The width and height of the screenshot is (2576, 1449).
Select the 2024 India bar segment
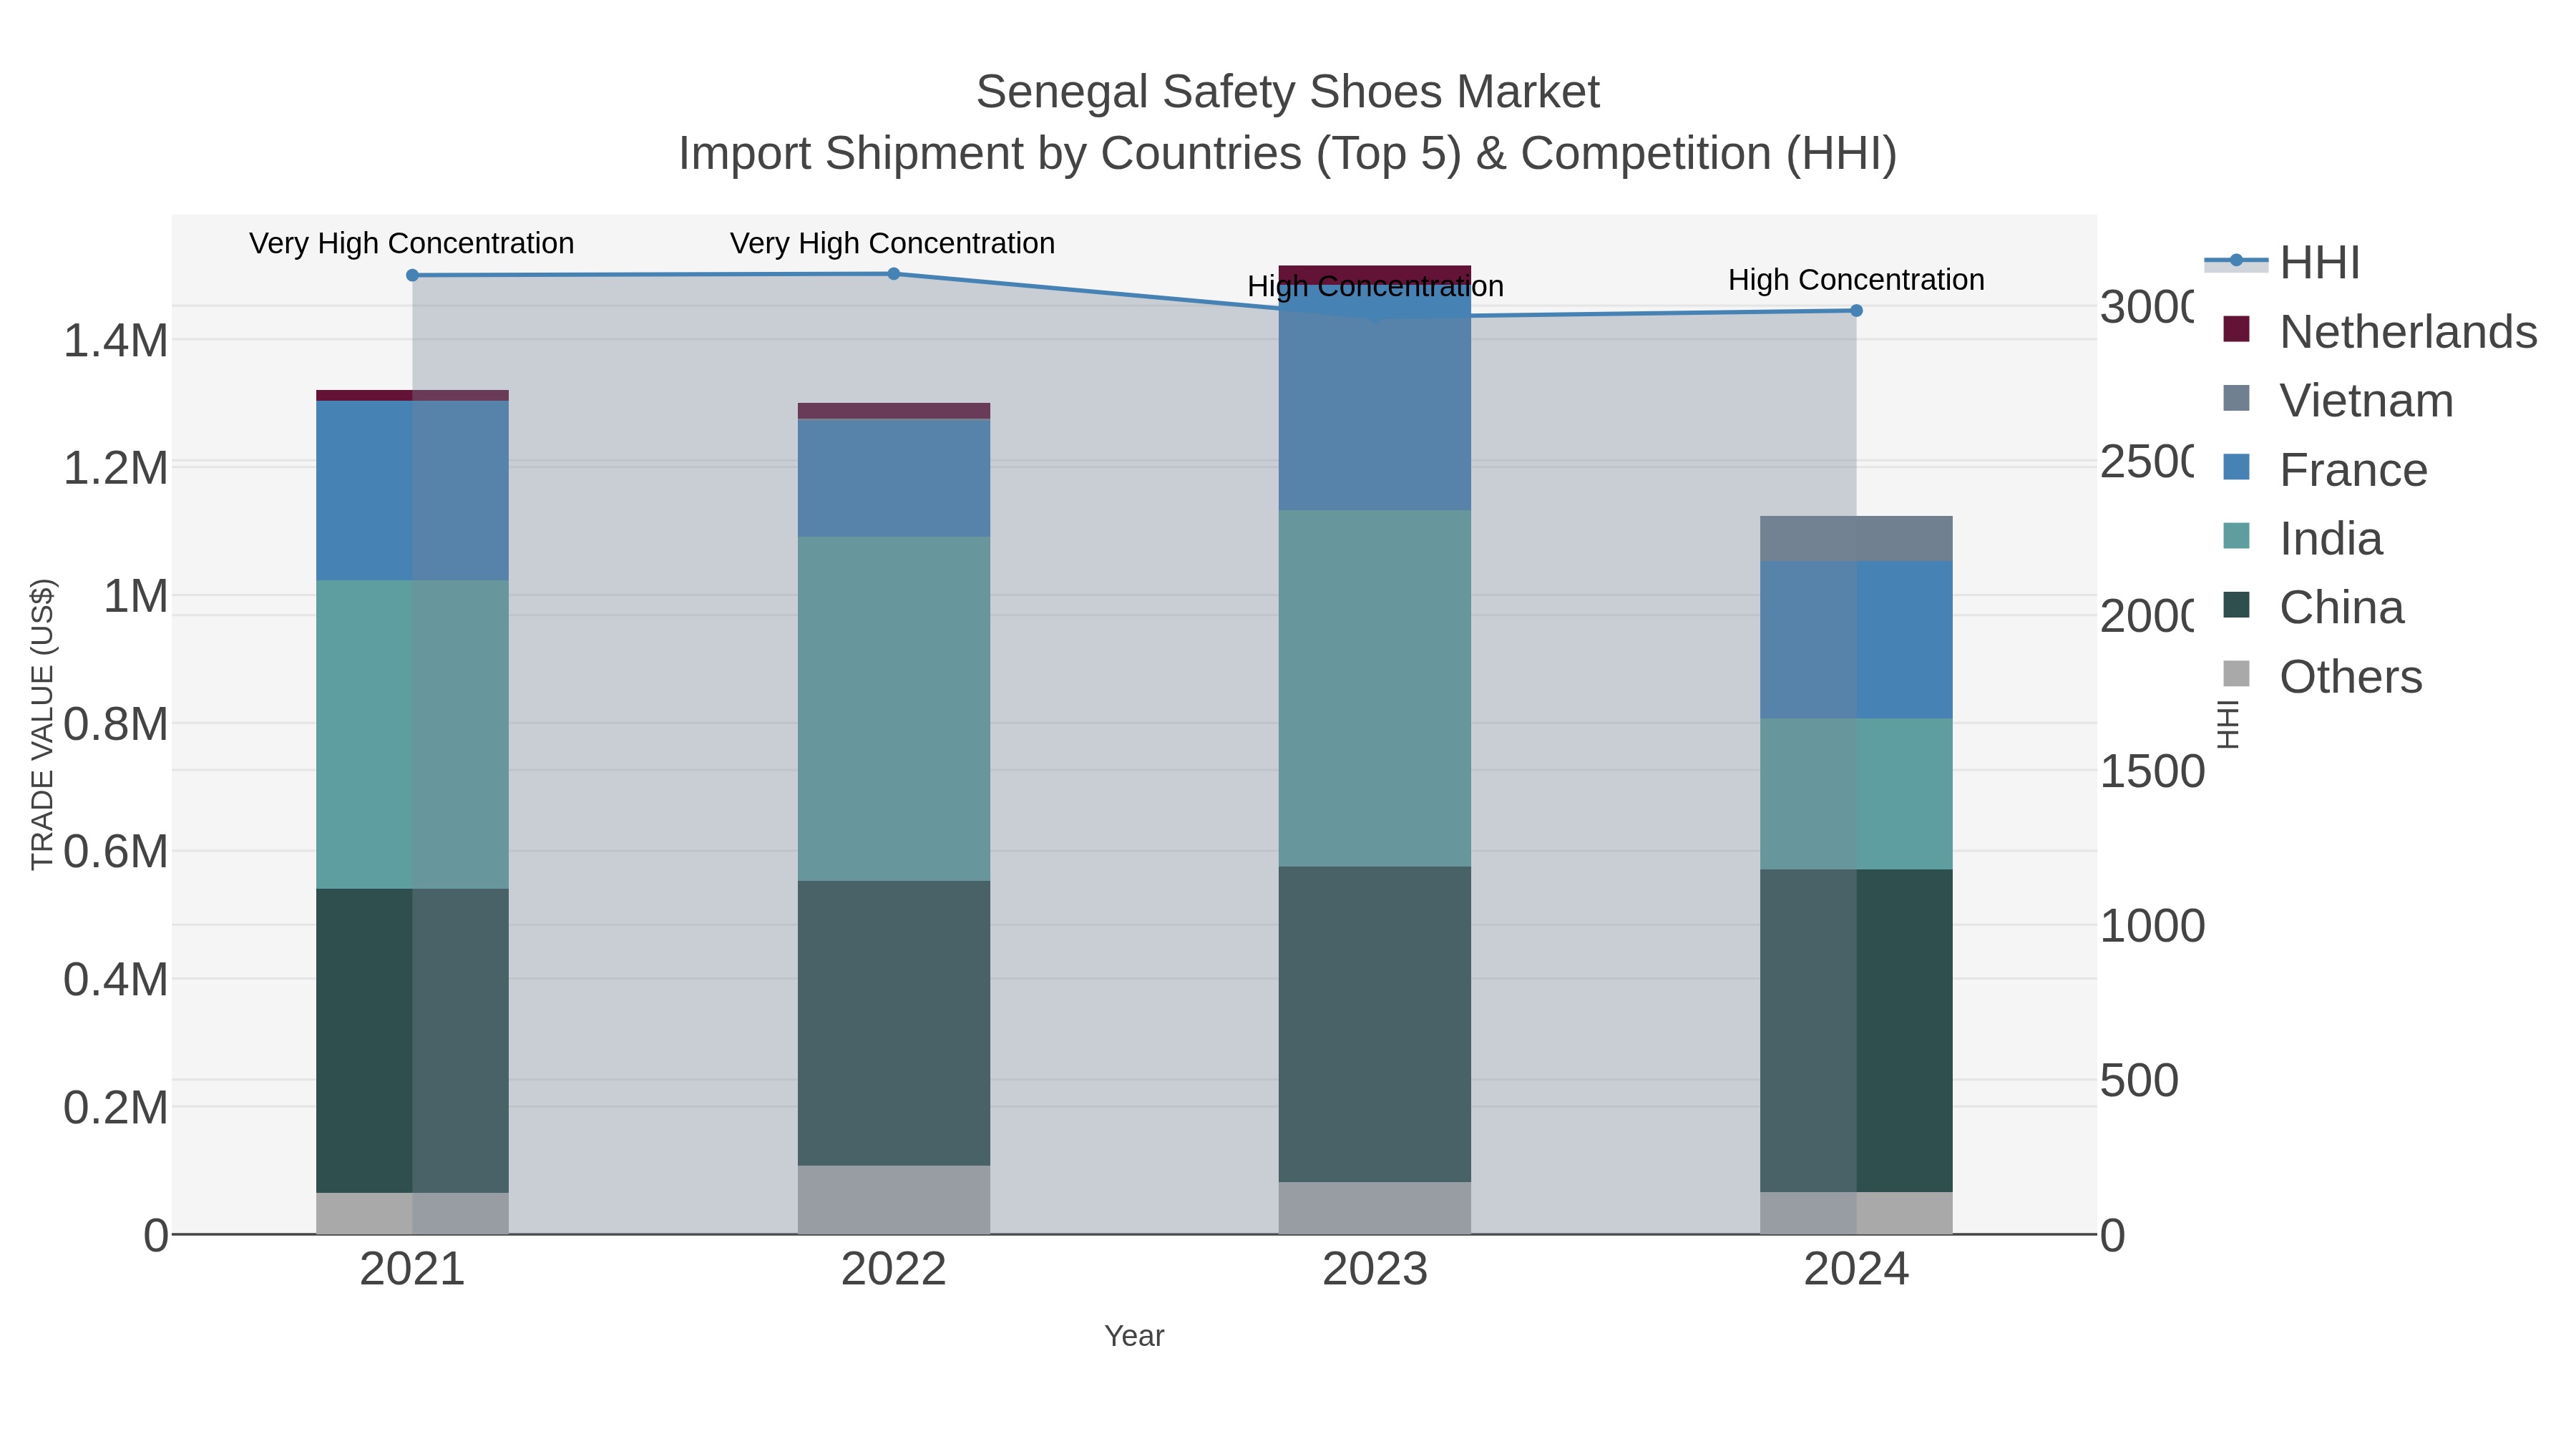coord(1856,793)
